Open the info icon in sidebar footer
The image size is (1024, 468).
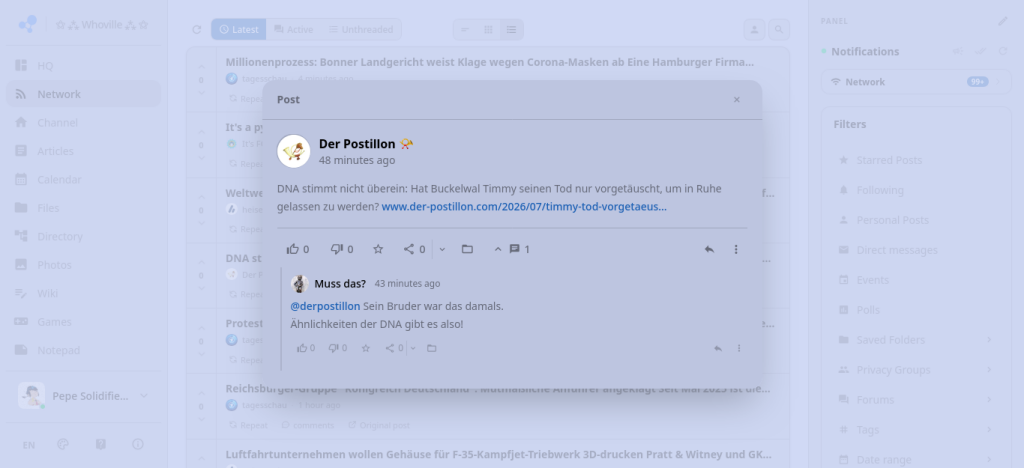click(138, 445)
